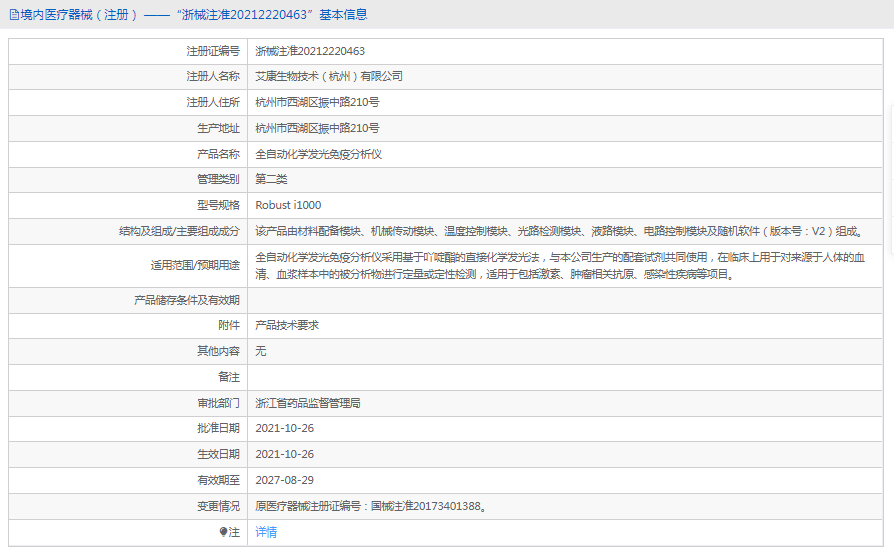Click the 注册人名称 label
Viewport: 894px width, 555px height.
(x=213, y=76)
